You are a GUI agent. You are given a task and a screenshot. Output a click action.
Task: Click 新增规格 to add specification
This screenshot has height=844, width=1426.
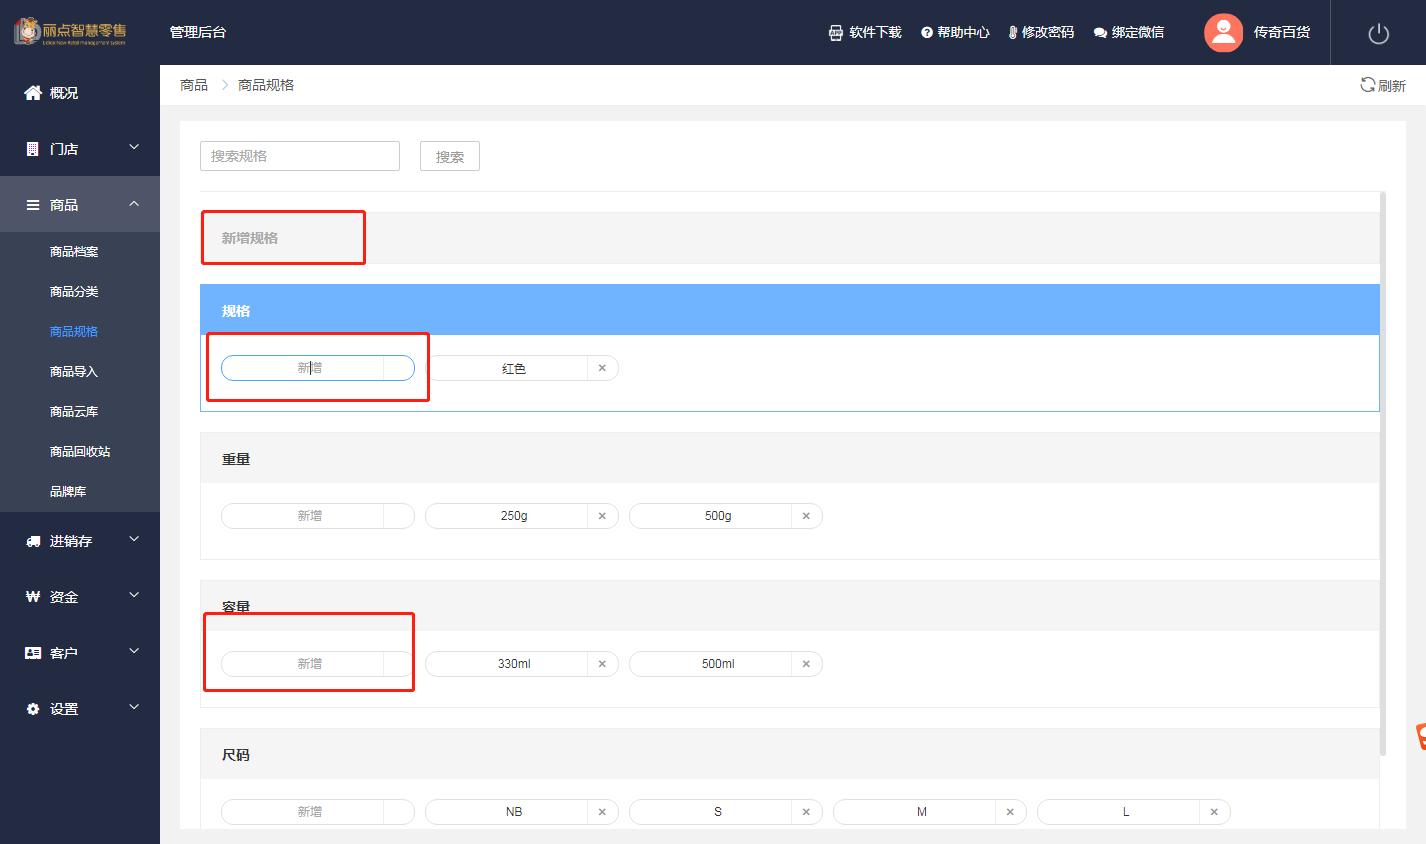250,238
